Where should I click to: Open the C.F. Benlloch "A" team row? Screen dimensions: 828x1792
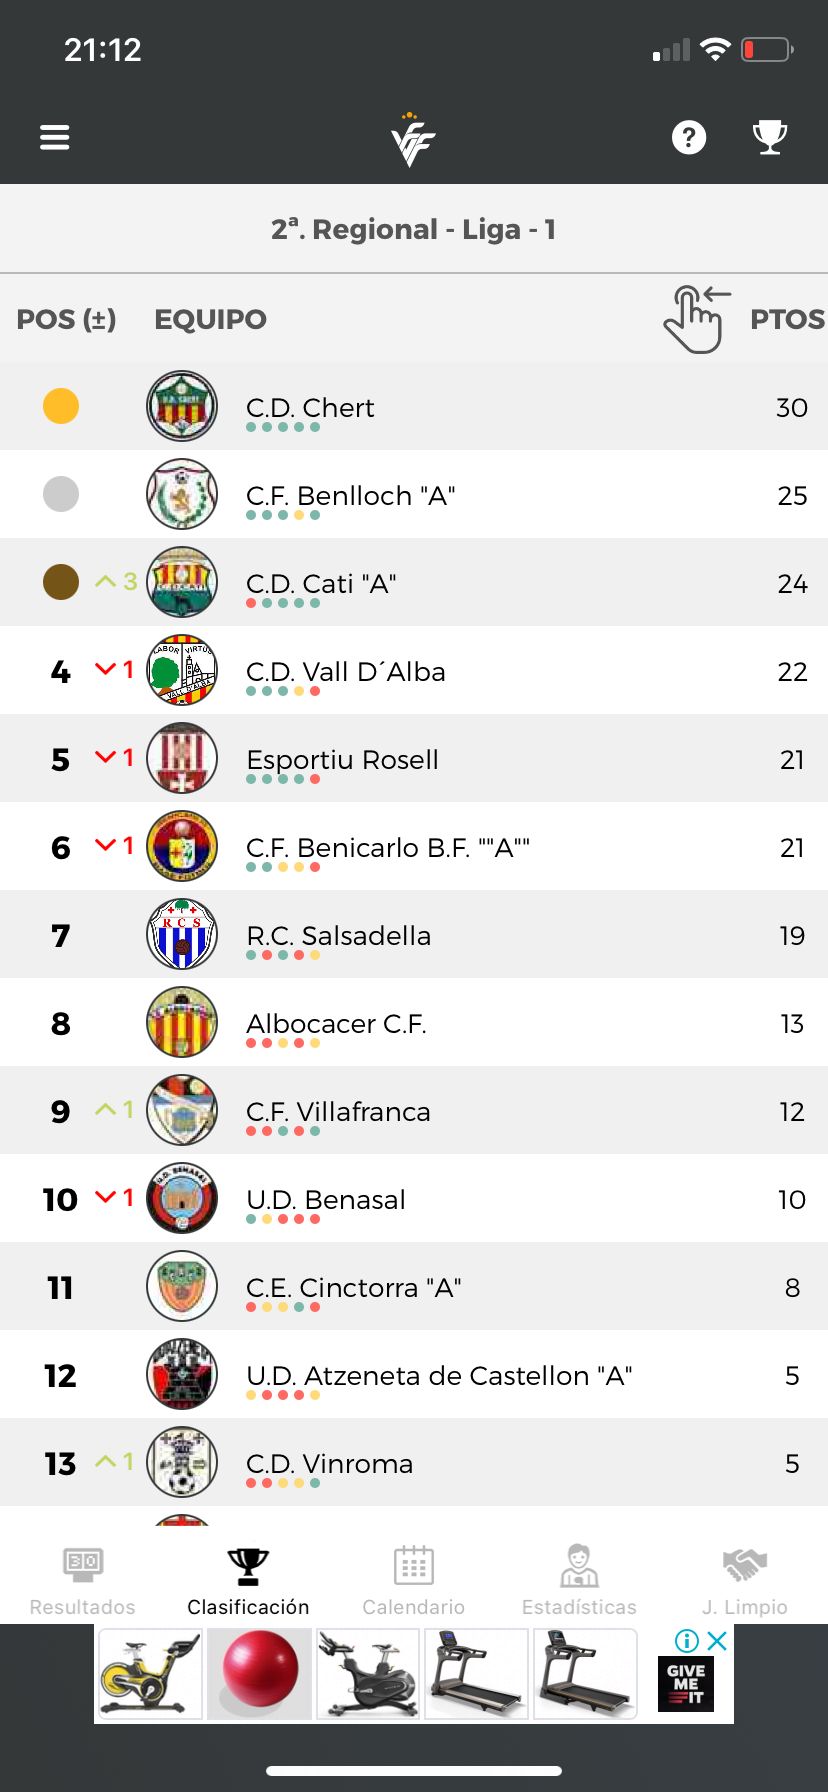(414, 494)
